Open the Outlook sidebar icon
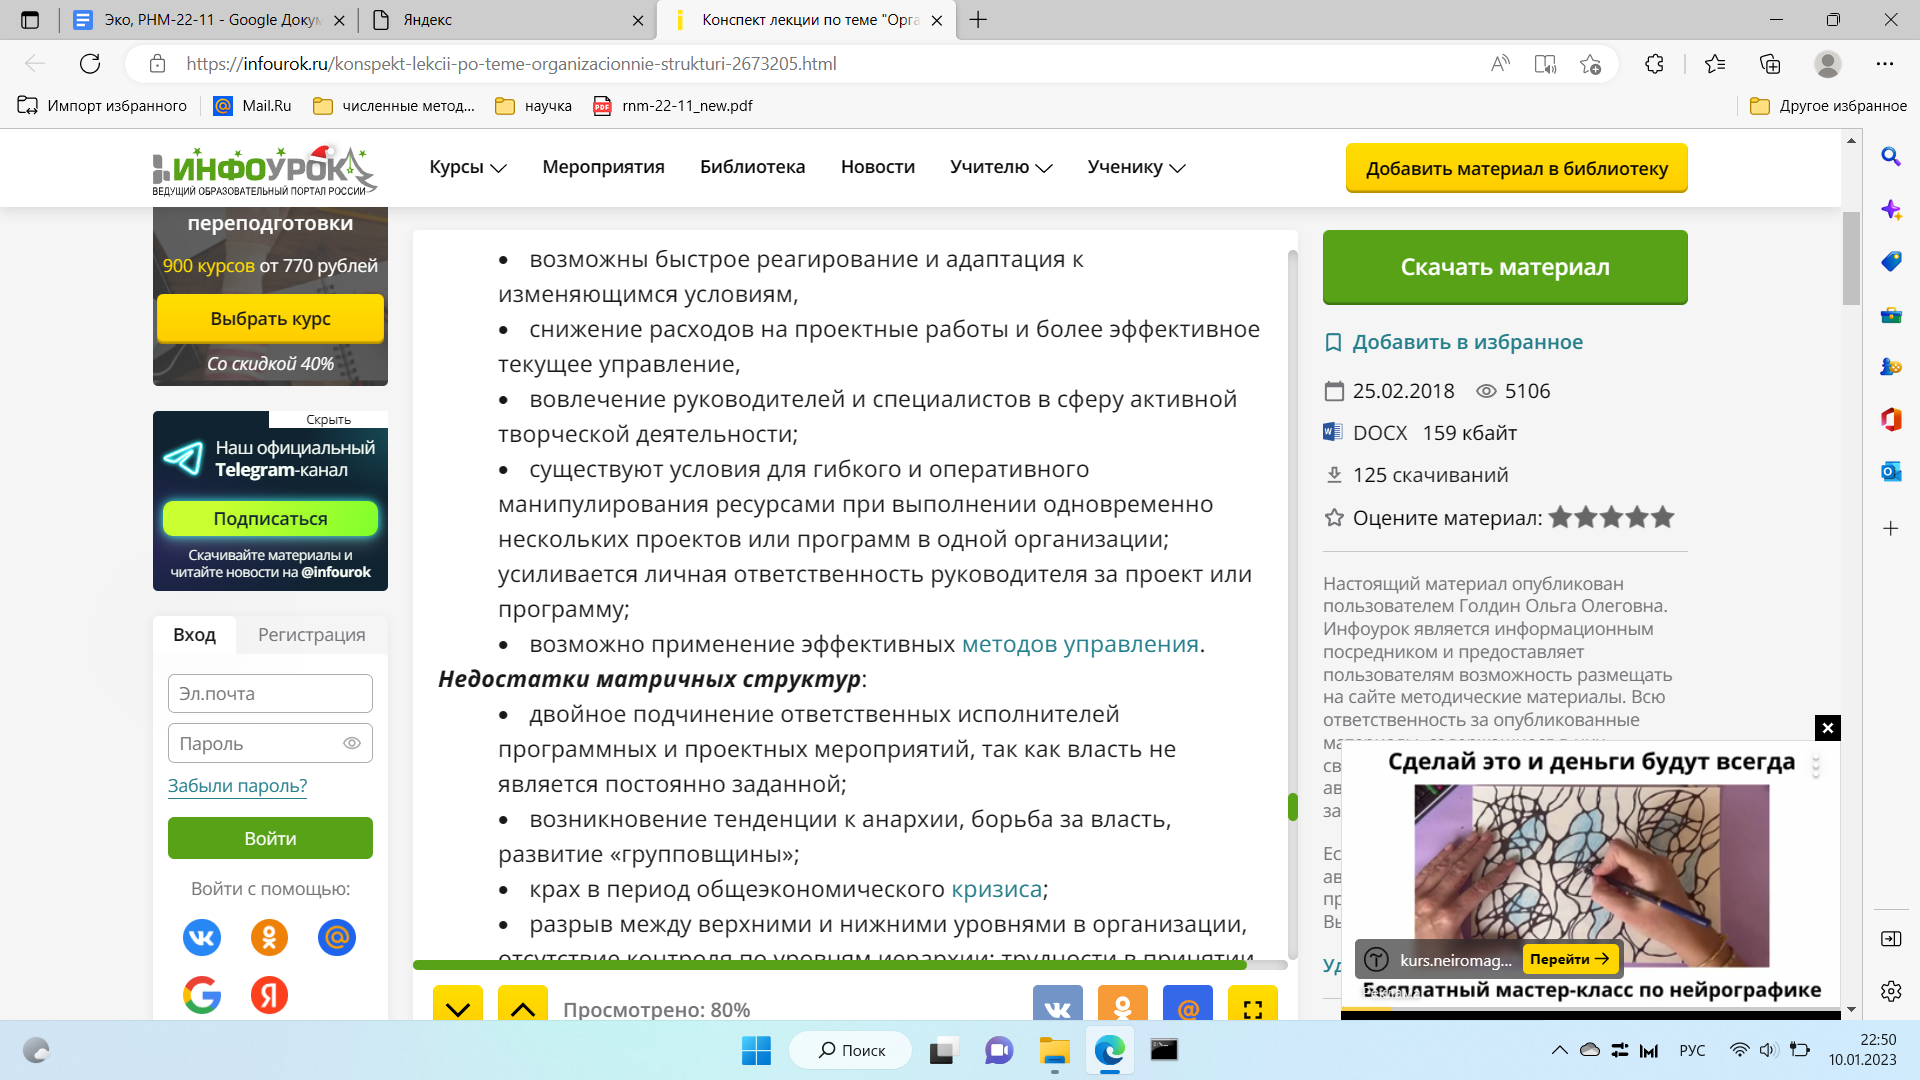1920x1080 pixels. click(x=1890, y=472)
